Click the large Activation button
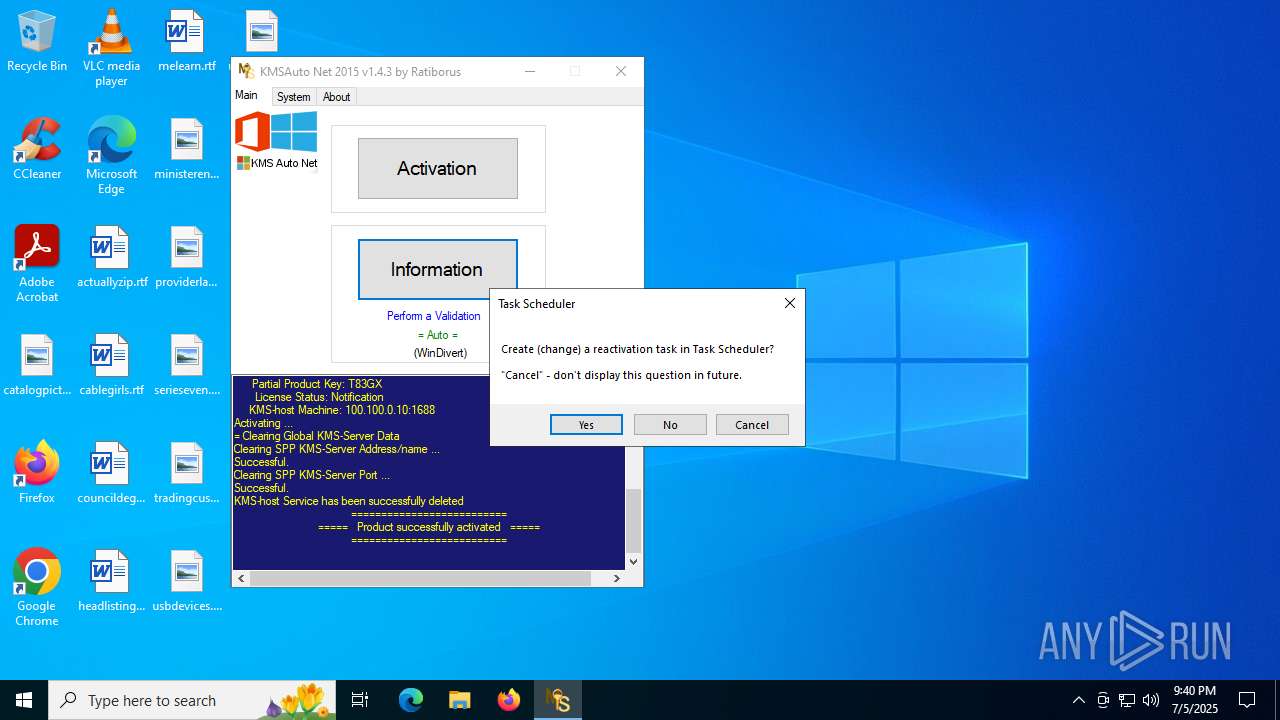Image resolution: width=1280 pixels, height=720 pixels. click(438, 168)
